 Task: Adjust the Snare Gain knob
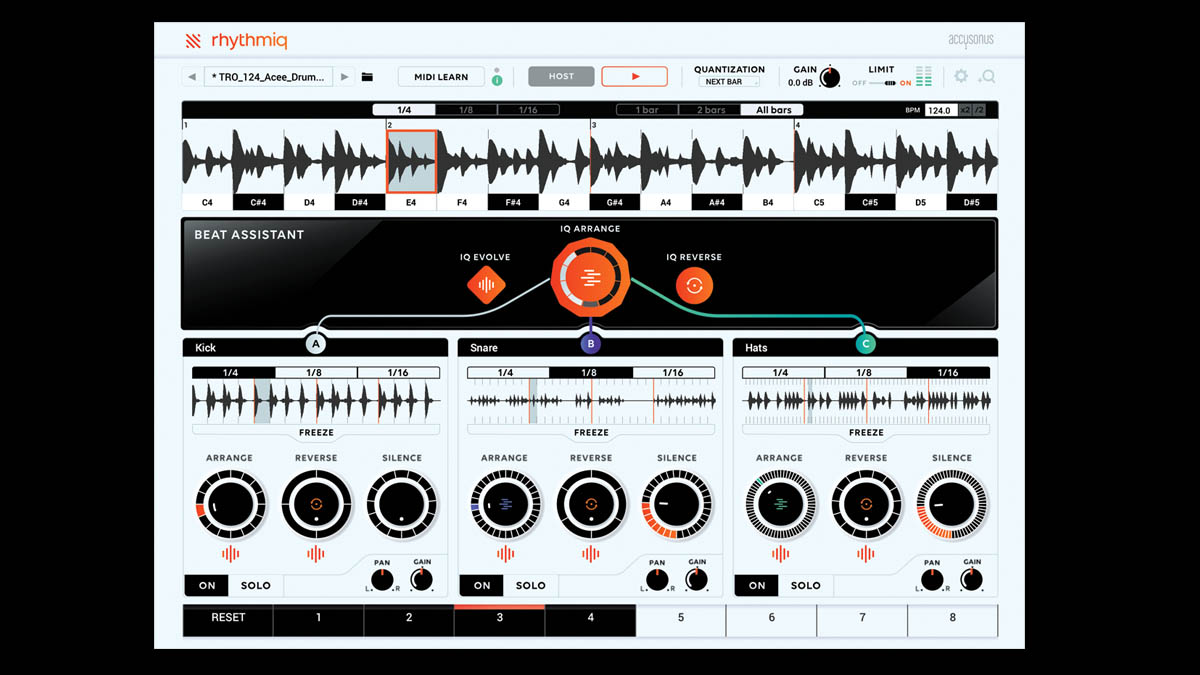pos(697,579)
